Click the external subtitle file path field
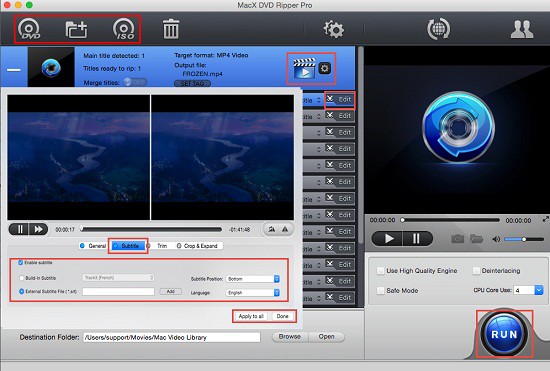Viewport: 550px width, 371px height. (118, 291)
